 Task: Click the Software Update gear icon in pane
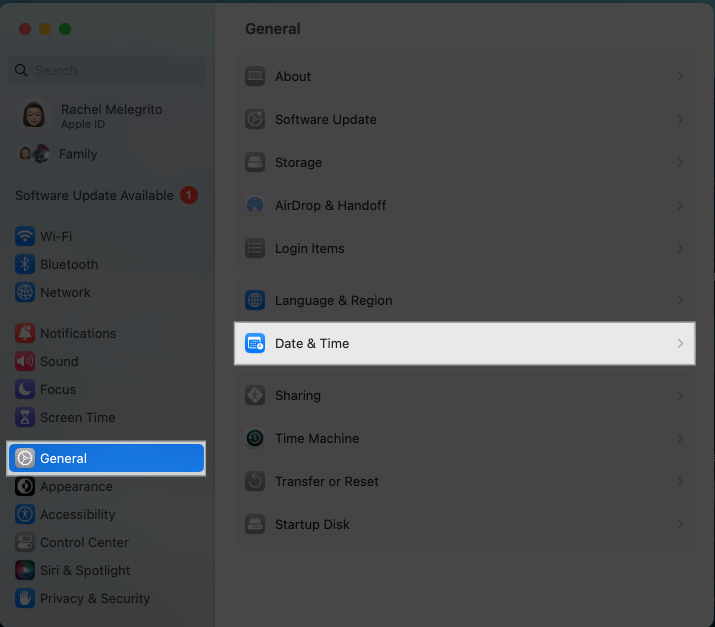click(x=255, y=119)
